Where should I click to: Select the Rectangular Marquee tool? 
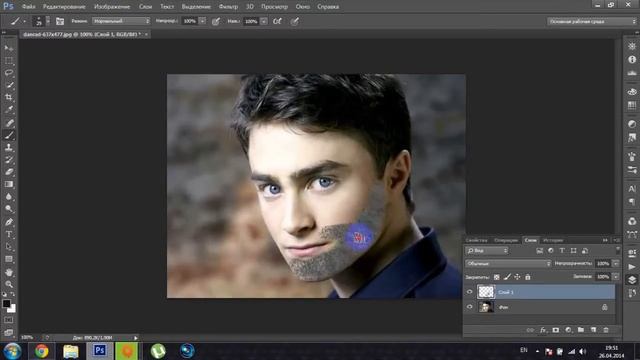[9, 60]
